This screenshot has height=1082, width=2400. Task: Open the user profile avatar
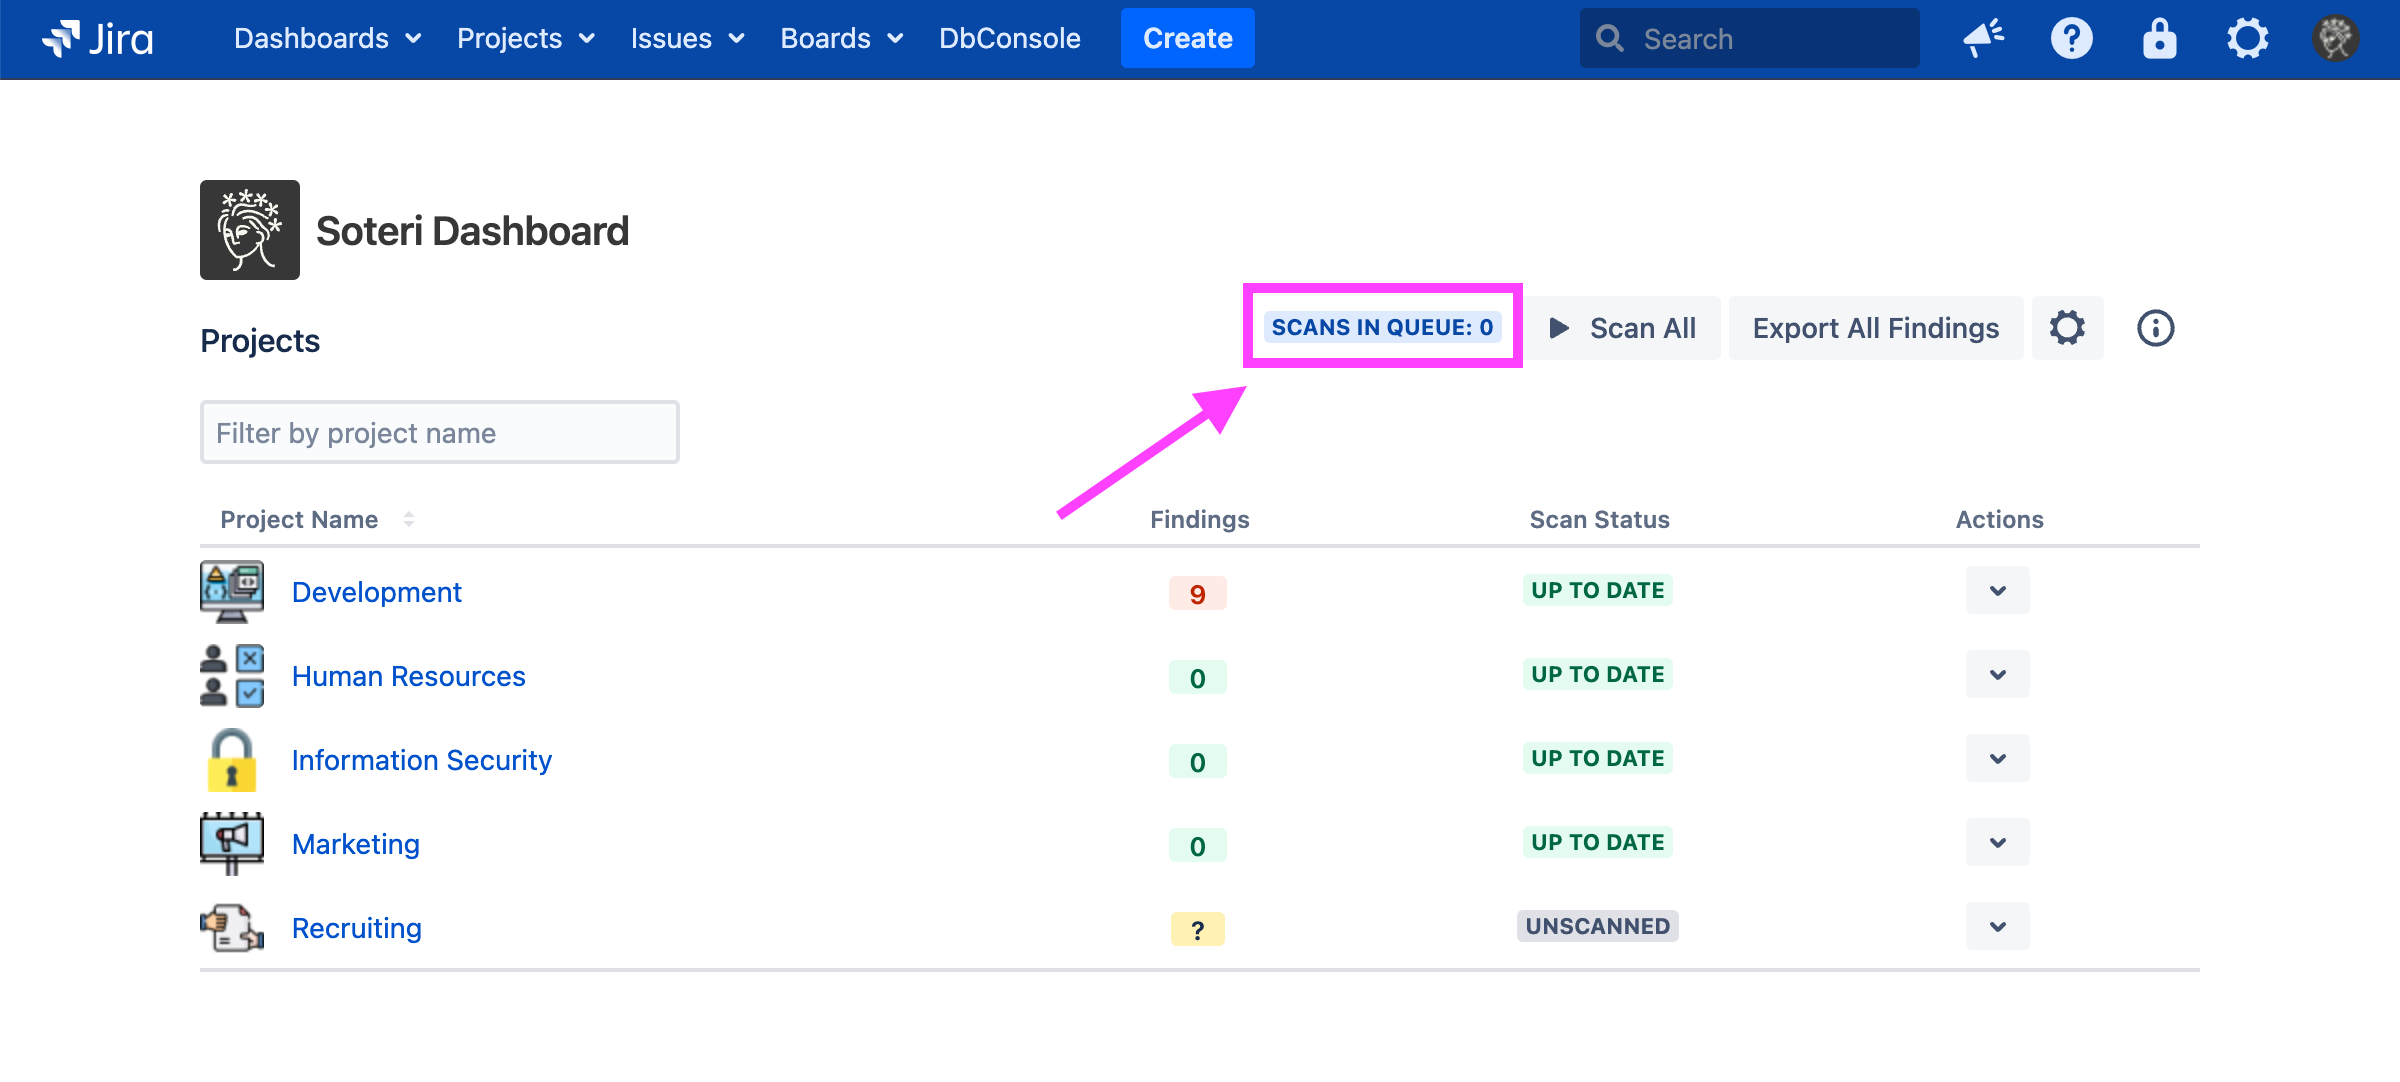pos(2335,39)
